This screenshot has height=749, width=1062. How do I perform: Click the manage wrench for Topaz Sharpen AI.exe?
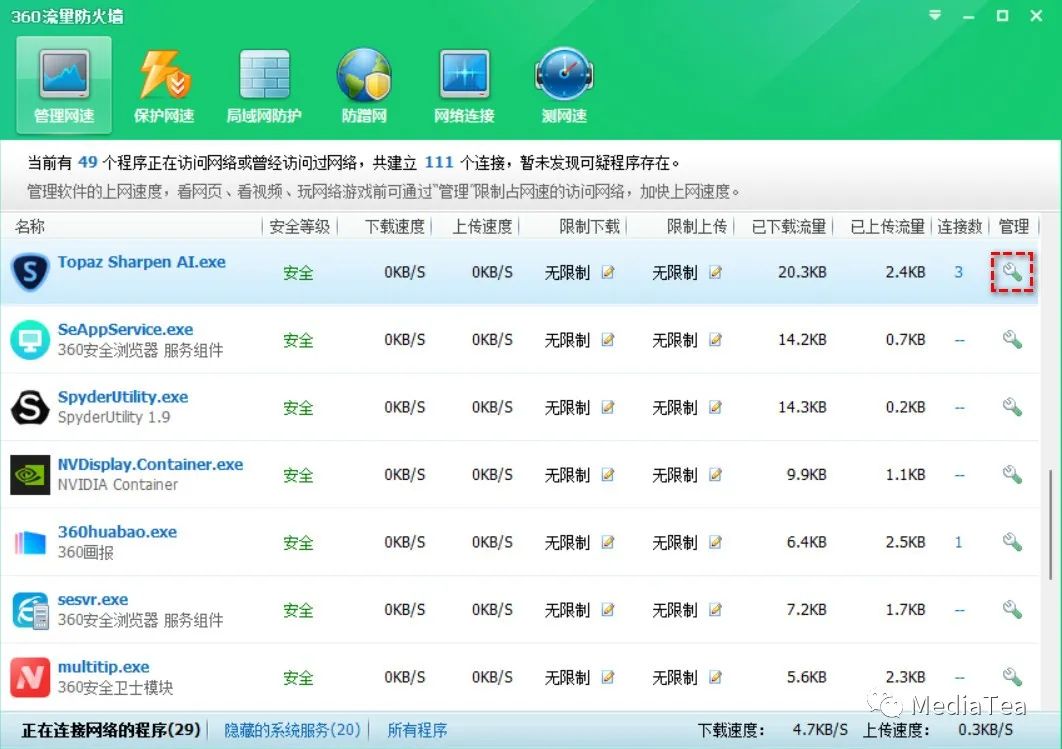1012,272
